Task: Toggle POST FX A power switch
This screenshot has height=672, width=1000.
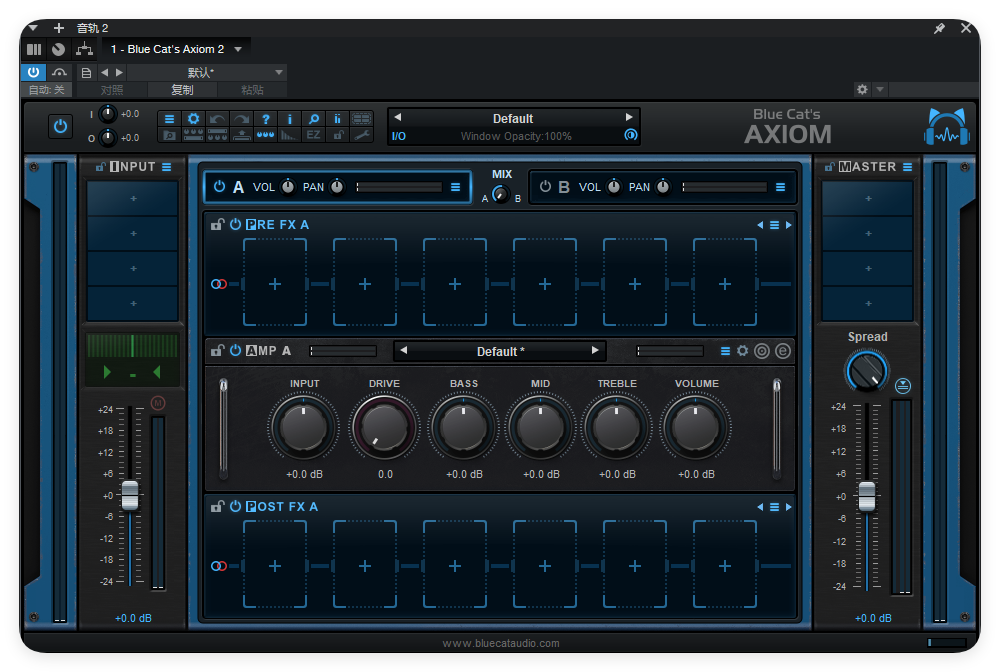Action: 235,506
